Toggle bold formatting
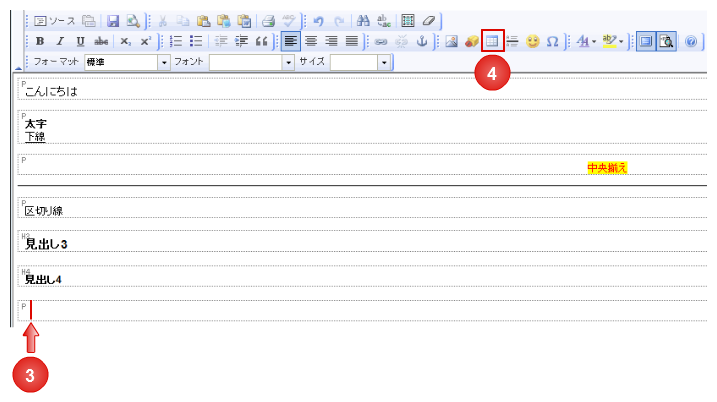 click(40, 41)
